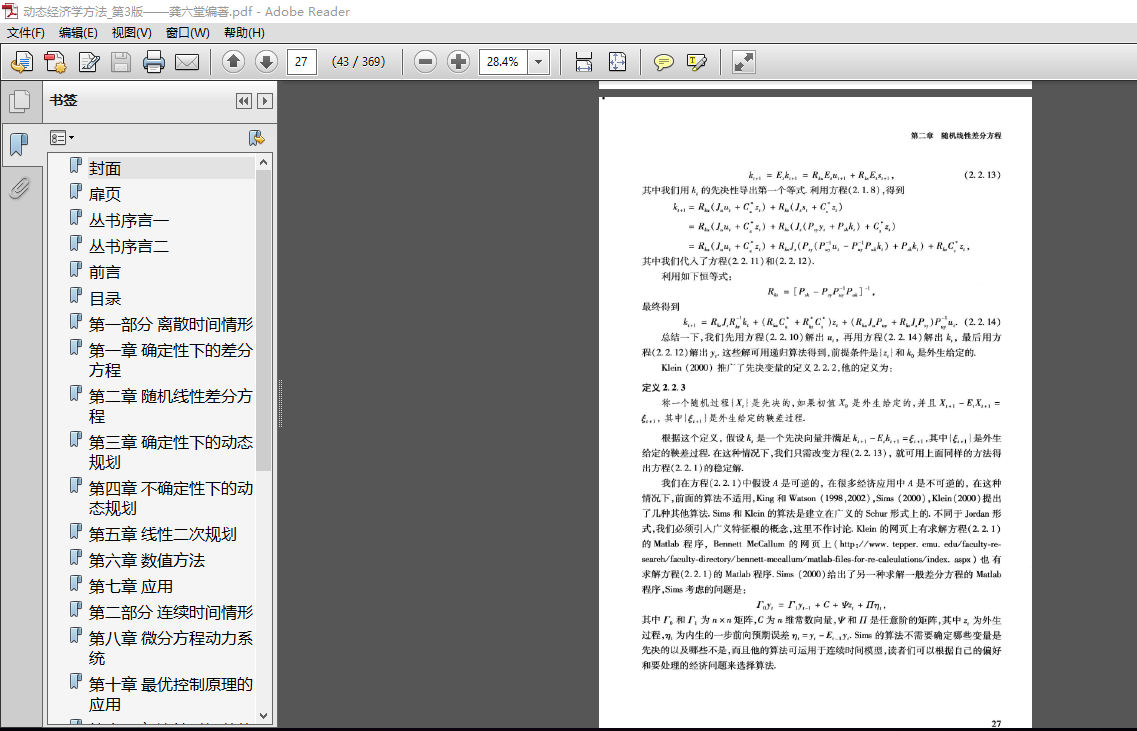Image resolution: width=1137 pixels, height=731 pixels.
Task: Open the bookmark options dropdown menu
Action: [x=62, y=138]
